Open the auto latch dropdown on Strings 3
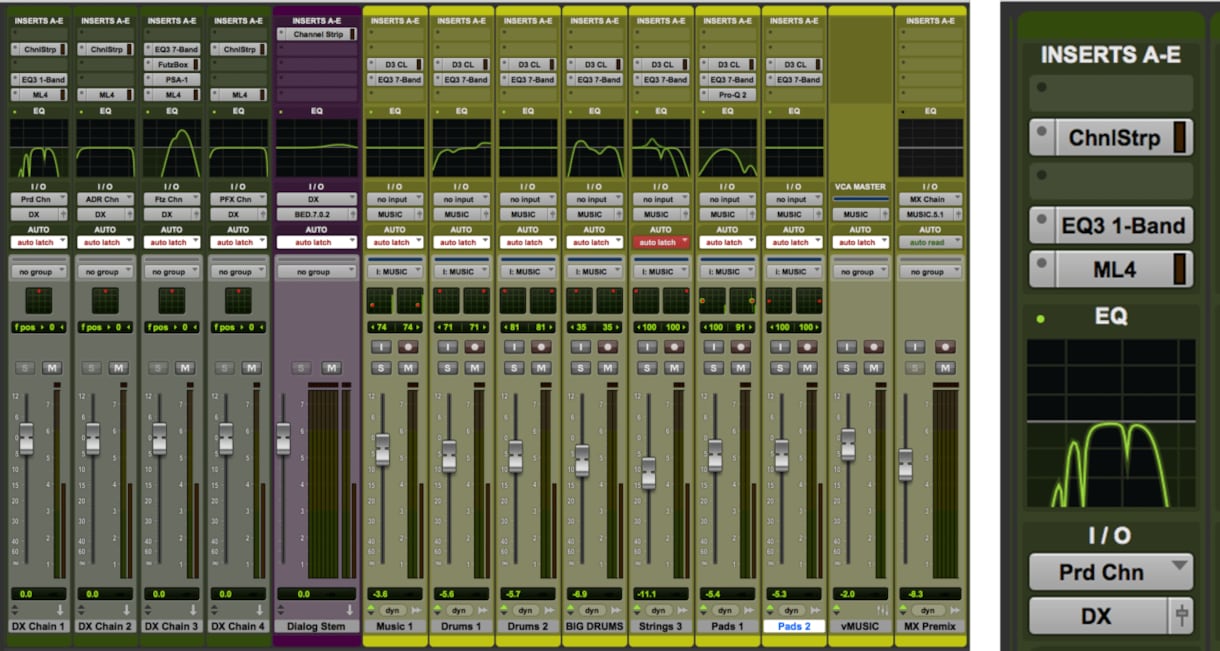 click(660, 242)
